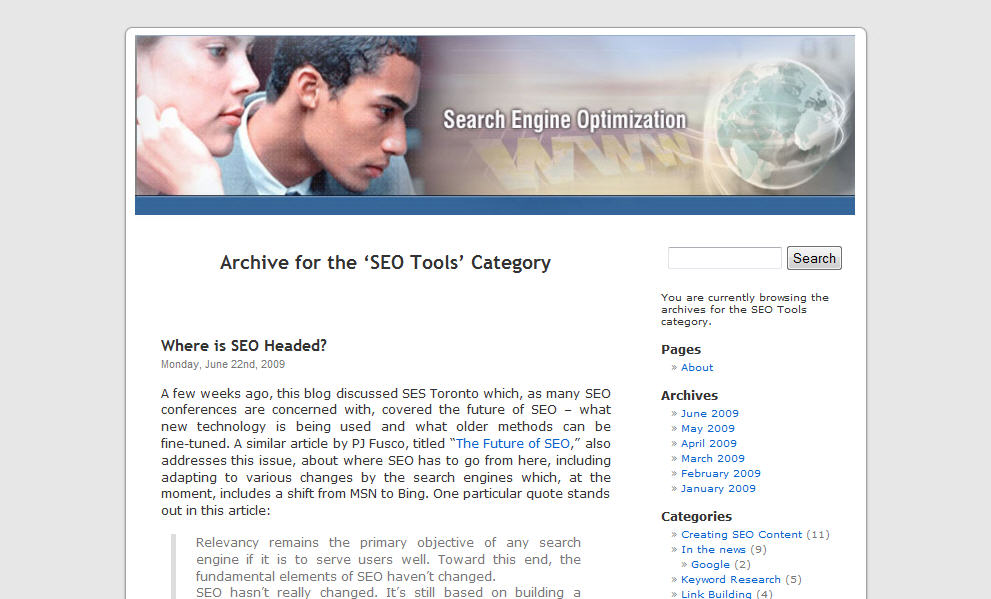Open the About page

696,367
